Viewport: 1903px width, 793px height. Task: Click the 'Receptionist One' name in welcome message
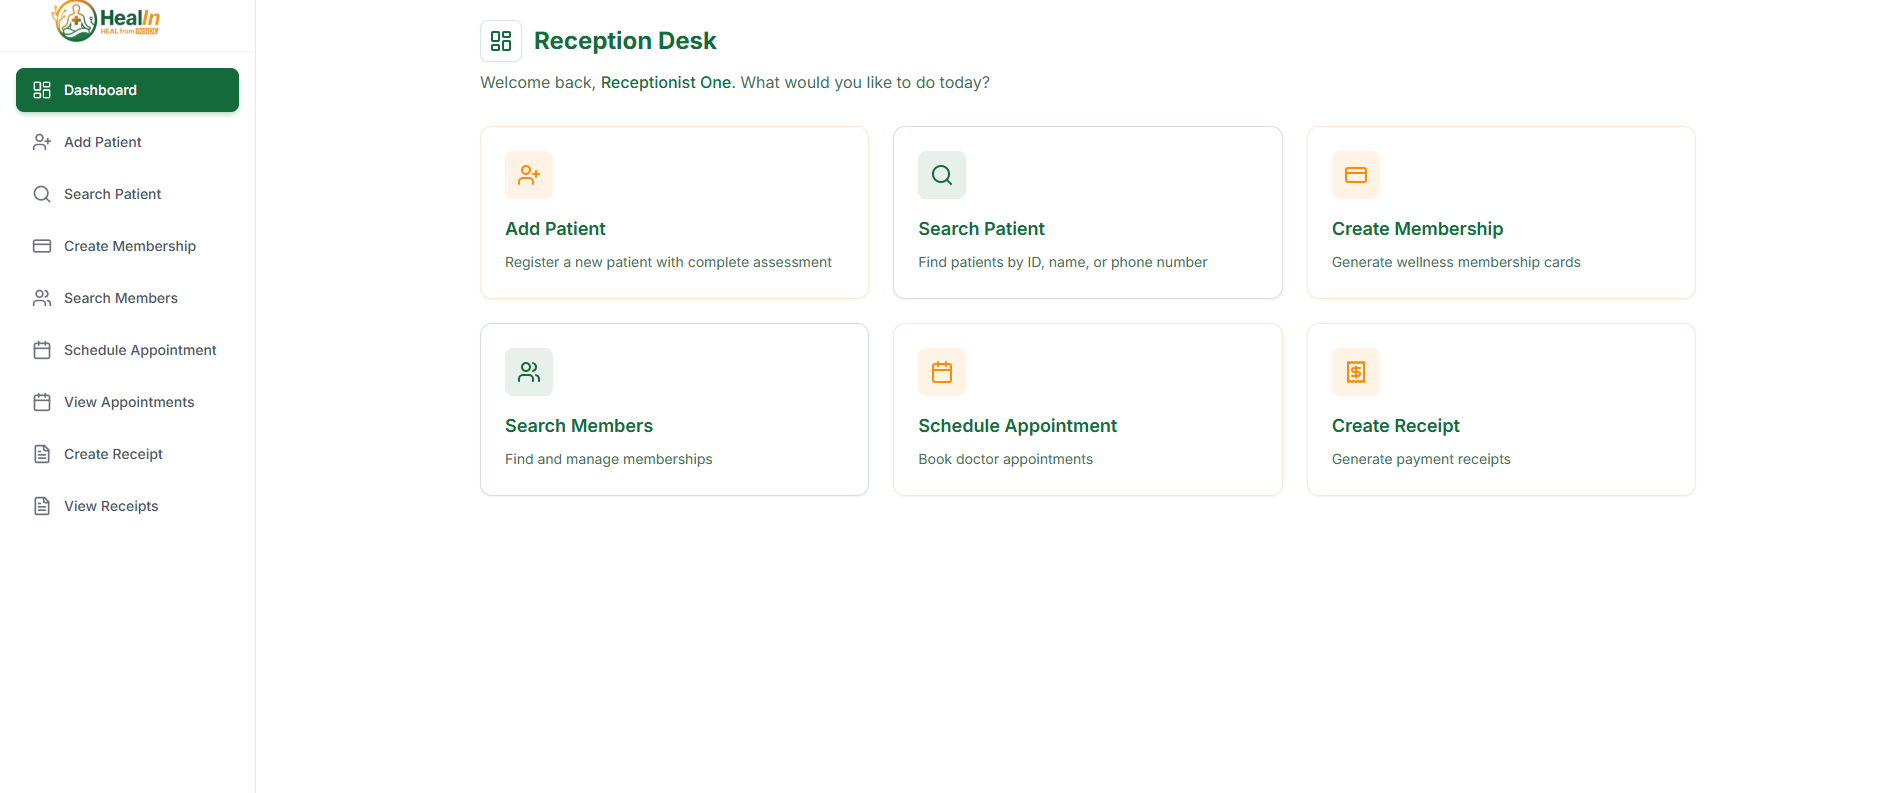tap(666, 82)
